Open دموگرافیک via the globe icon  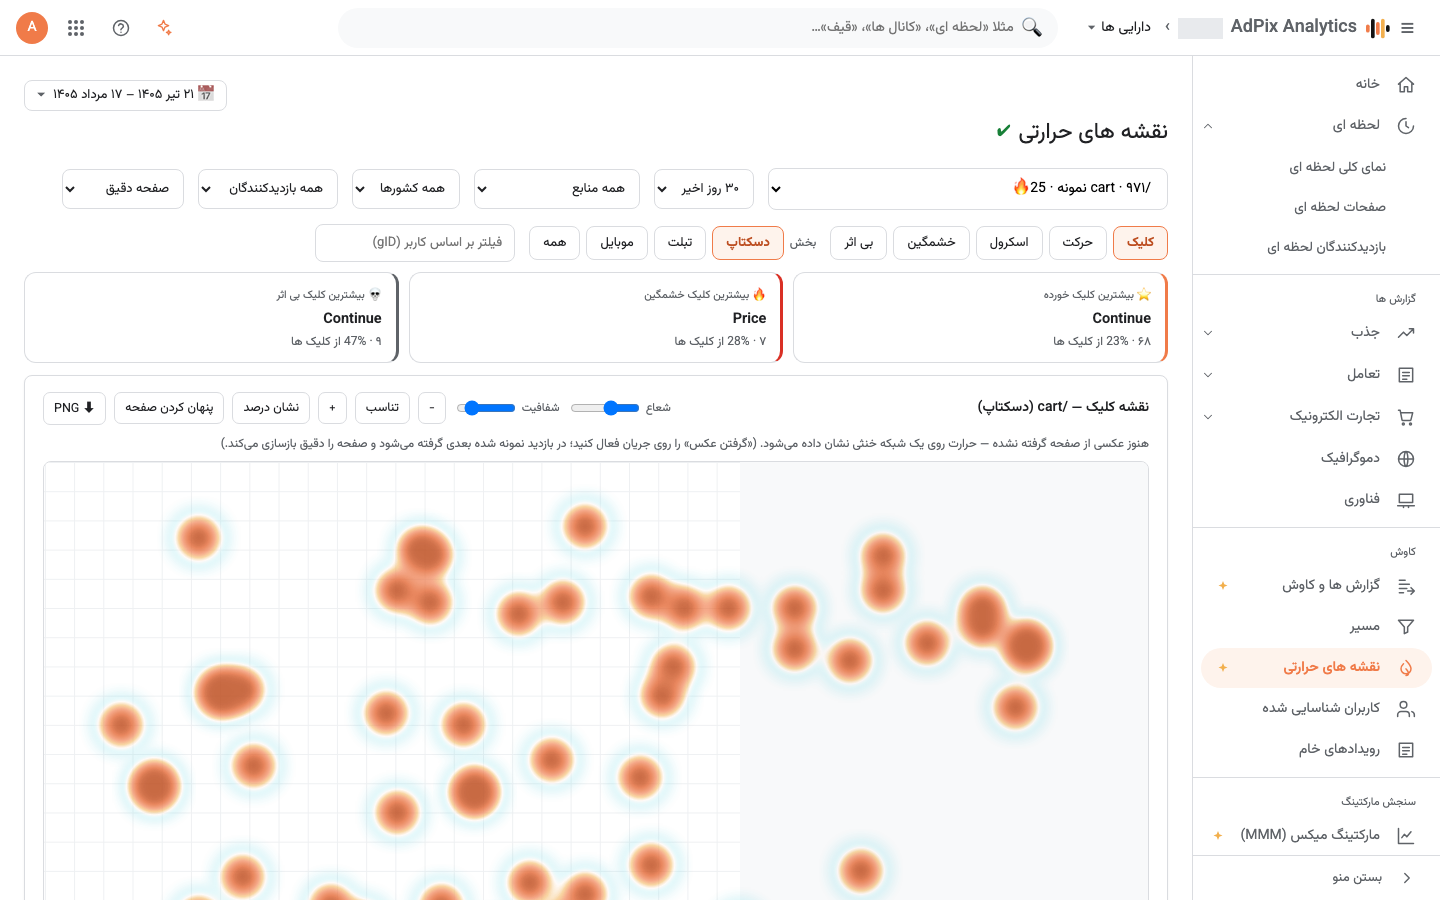(1406, 459)
